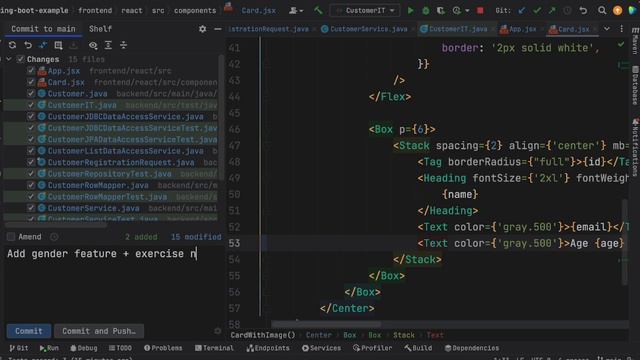The width and height of the screenshot is (640, 360).
Task: Open the Problems tool window
Action: pos(163,348)
